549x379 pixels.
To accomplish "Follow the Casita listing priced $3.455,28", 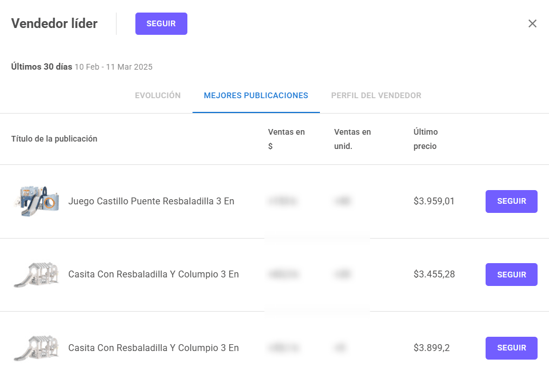I will click(511, 274).
